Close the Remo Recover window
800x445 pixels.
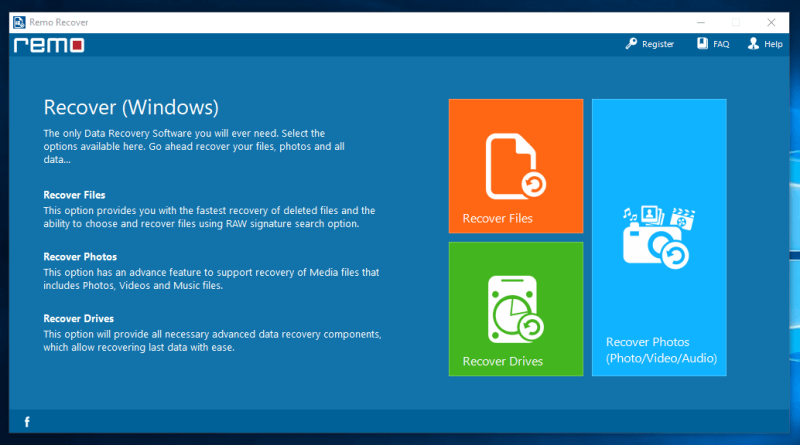point(777,20)
